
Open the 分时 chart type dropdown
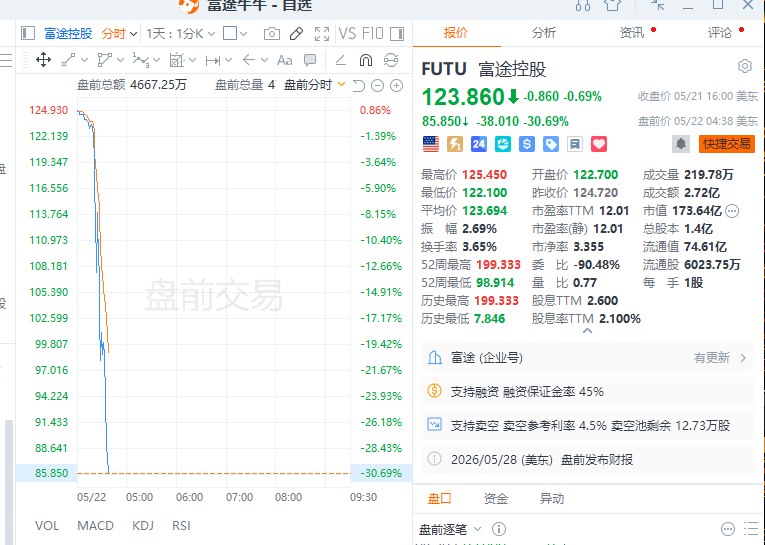(120, 34)
